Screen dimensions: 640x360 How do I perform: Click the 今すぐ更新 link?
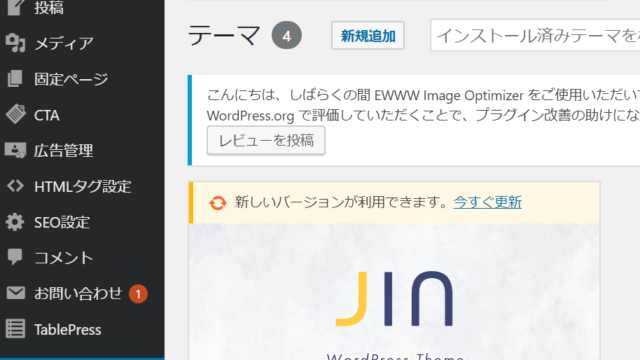pyautogui.click(x=487, y=202)
